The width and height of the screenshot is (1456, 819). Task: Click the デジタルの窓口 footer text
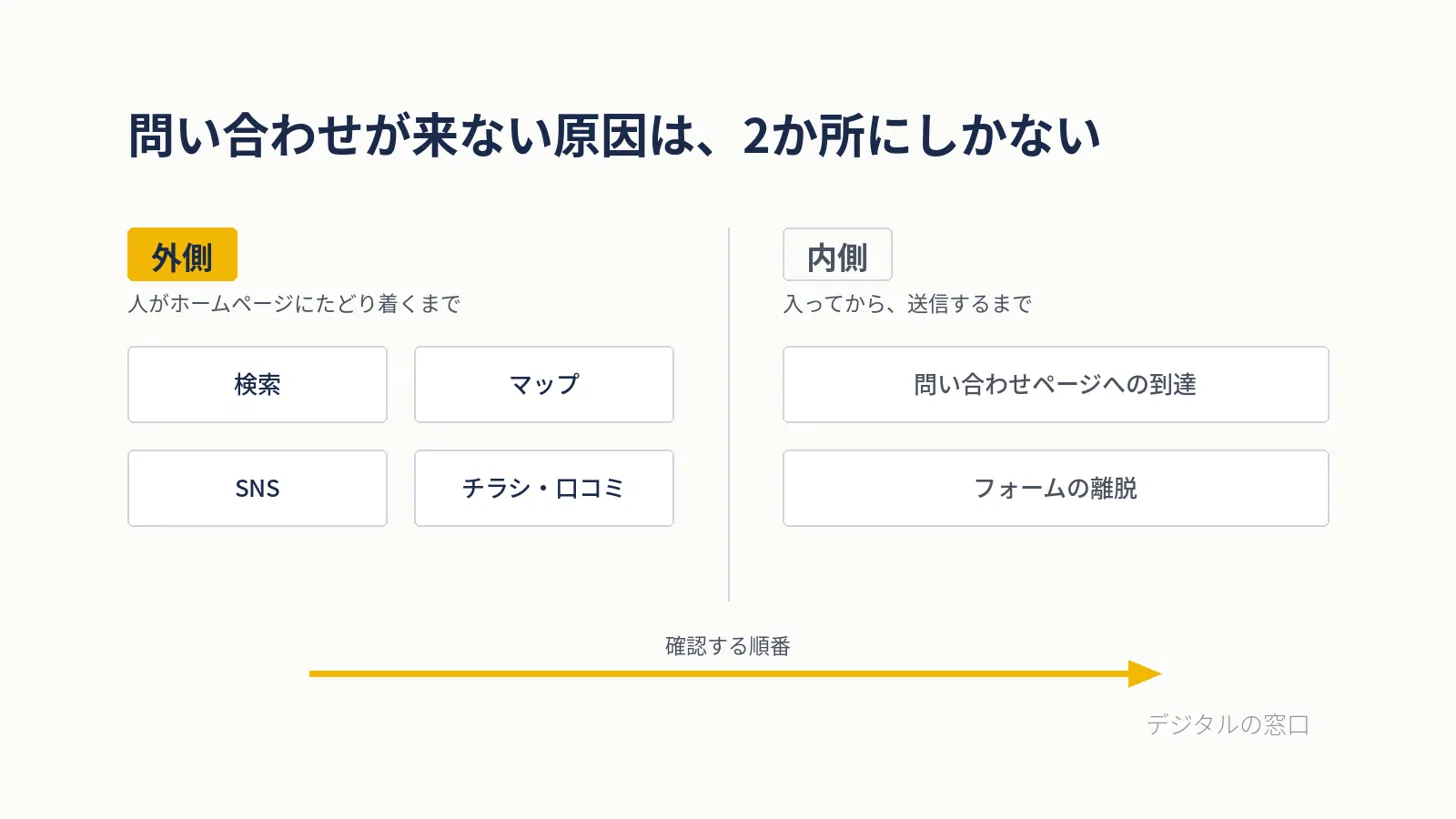click(1228, 725)
